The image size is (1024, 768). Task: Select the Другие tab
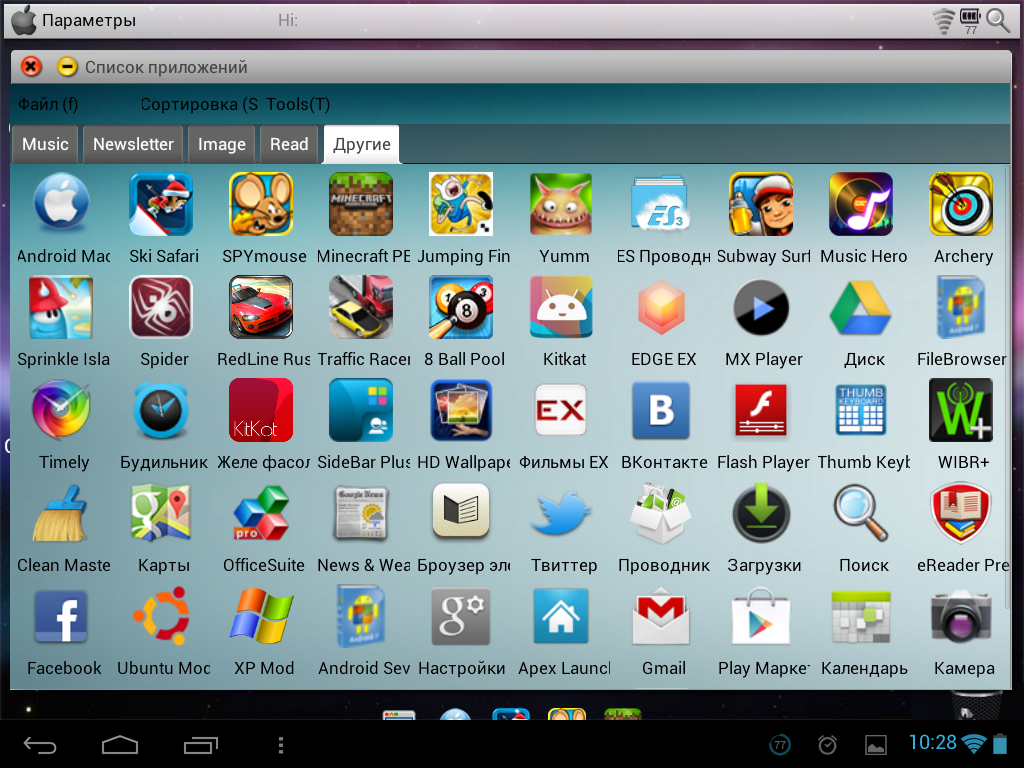pyautogui.click(x=362, y=144)
